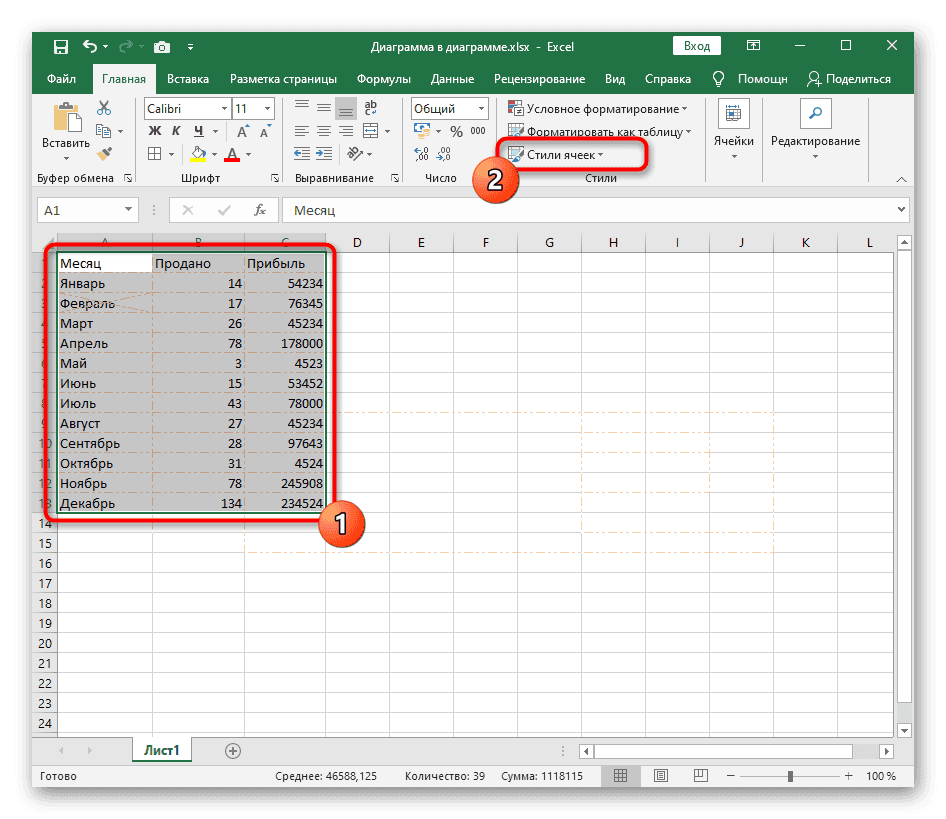Click the Поделиться share button
This screenshot has width=946, height=819.
point(848,79)
